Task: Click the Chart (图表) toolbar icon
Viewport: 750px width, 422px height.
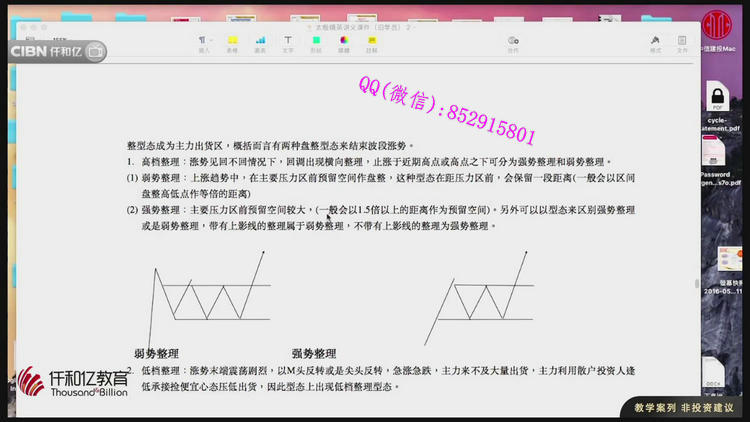Action: tap(260, 42)
